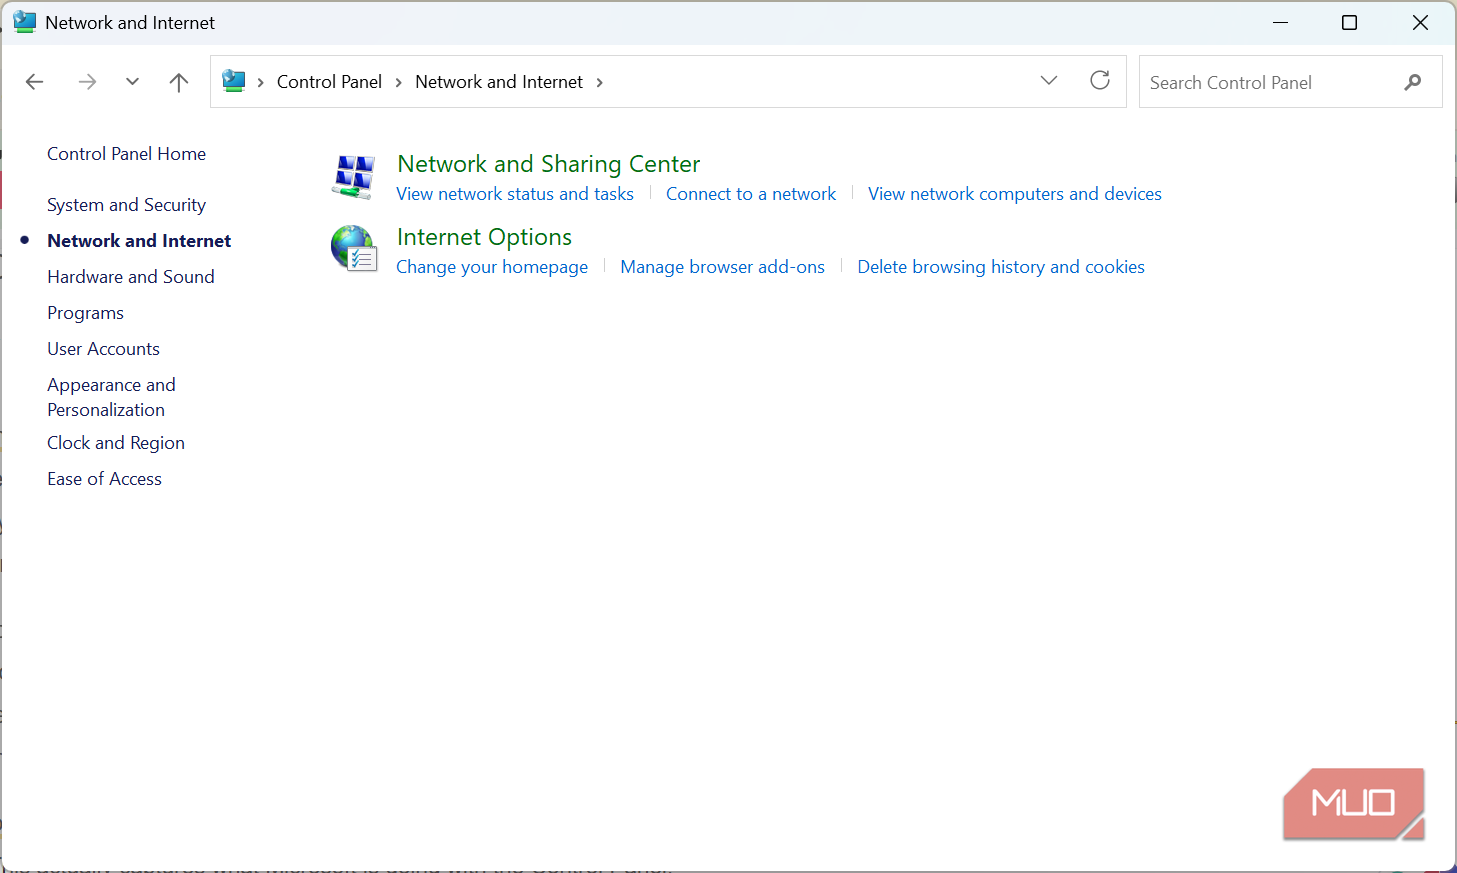1457x873 pixels.
Task: Click the Control Panel icon in address bar
Action: coord(234,81)
